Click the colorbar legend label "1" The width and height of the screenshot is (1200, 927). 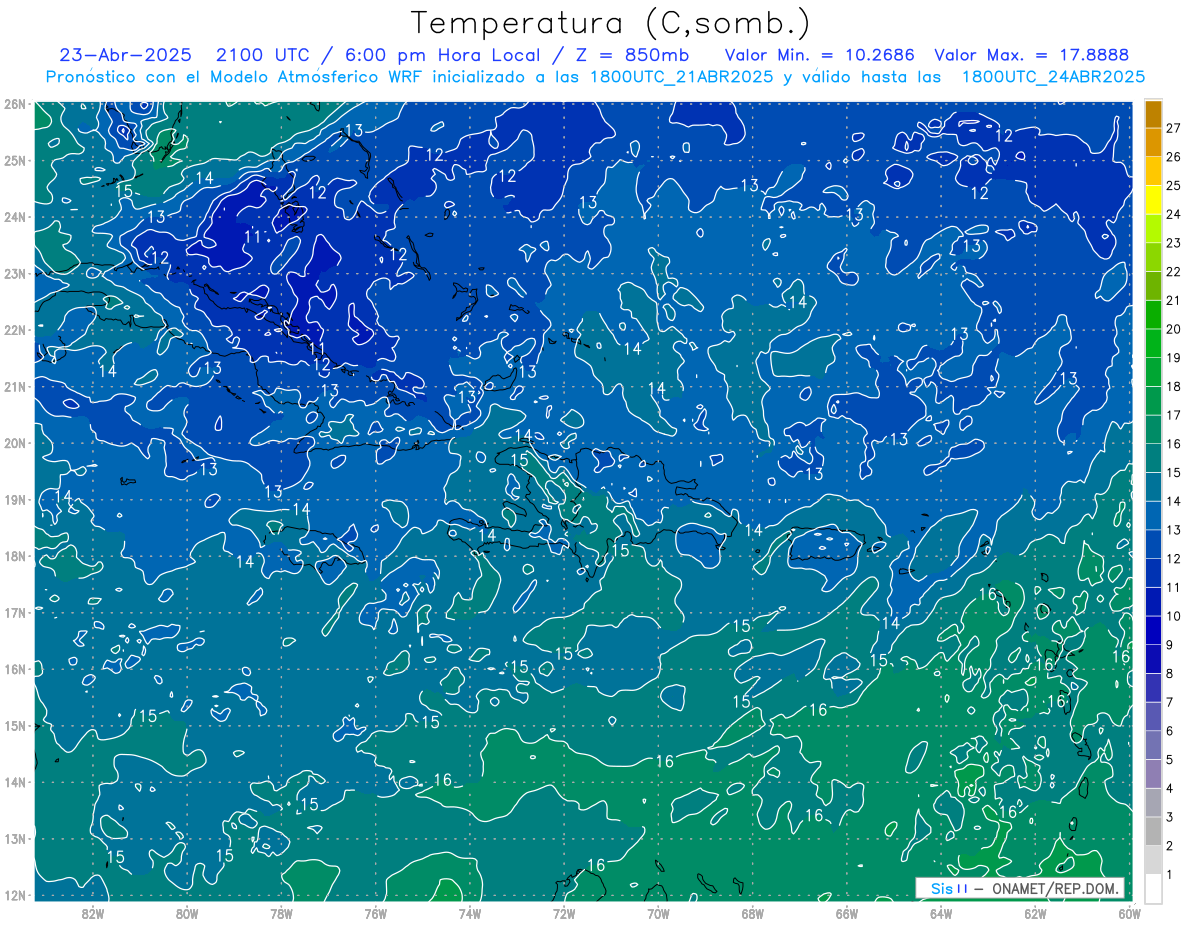tap(1169, 875)
